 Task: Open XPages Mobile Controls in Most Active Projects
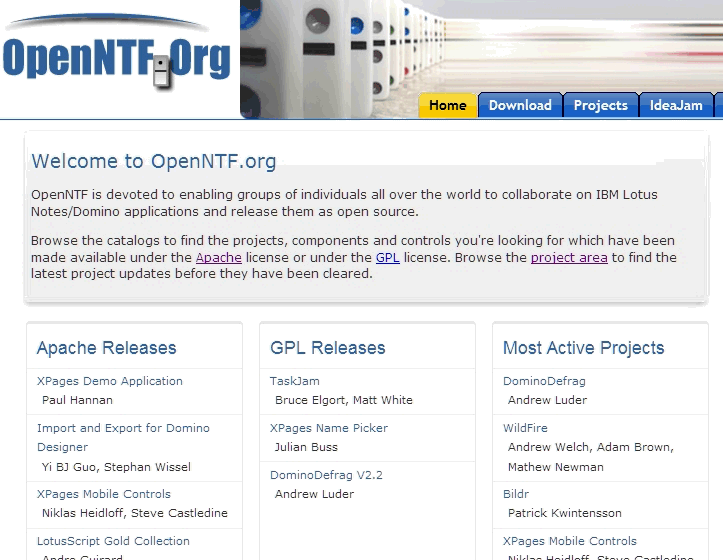tap(569, 541)
